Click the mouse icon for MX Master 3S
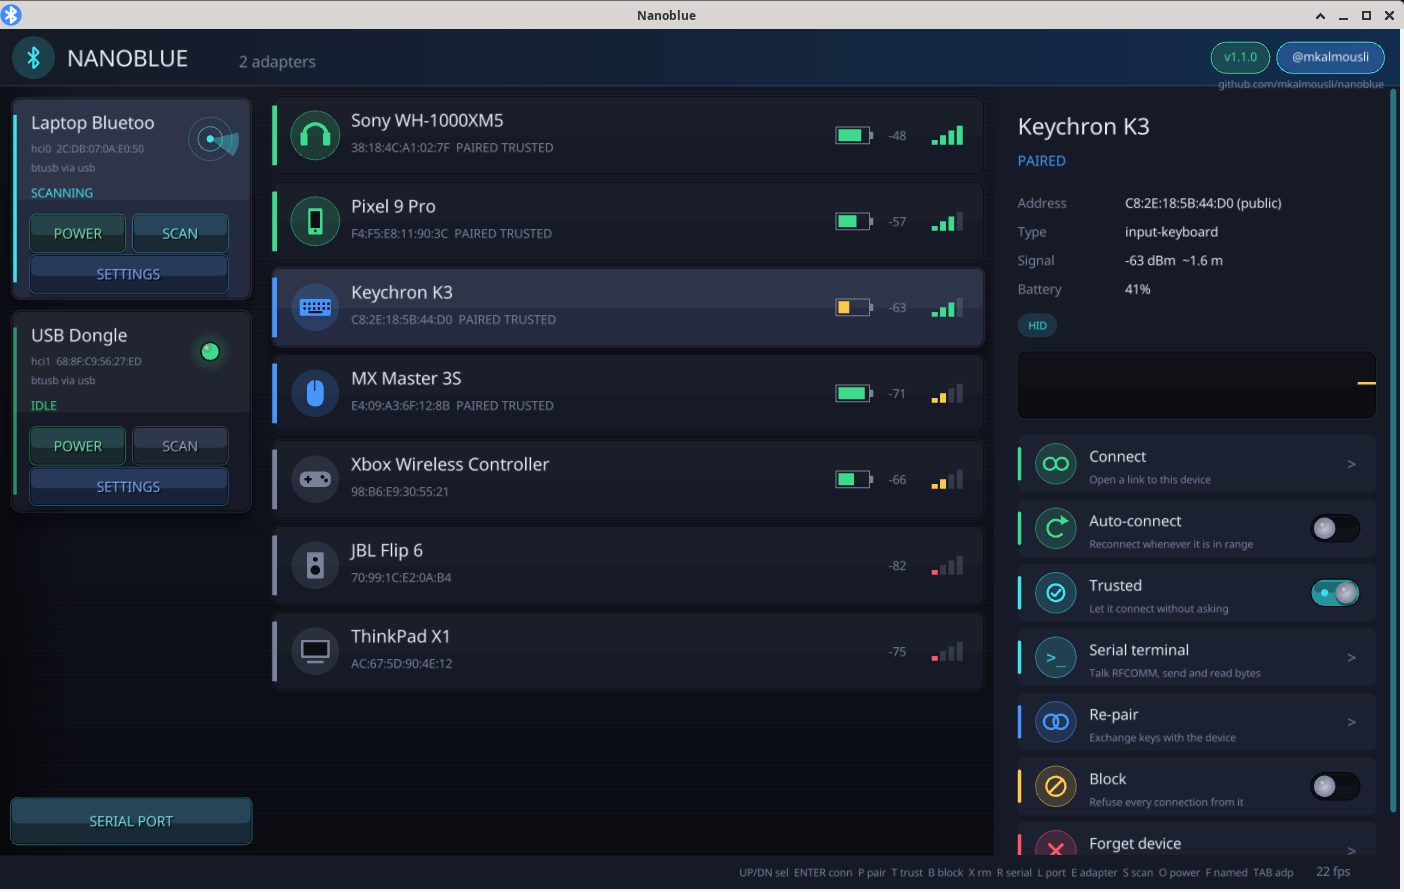1404x892 pixels. pyautogui.click(x=315, y=393)
